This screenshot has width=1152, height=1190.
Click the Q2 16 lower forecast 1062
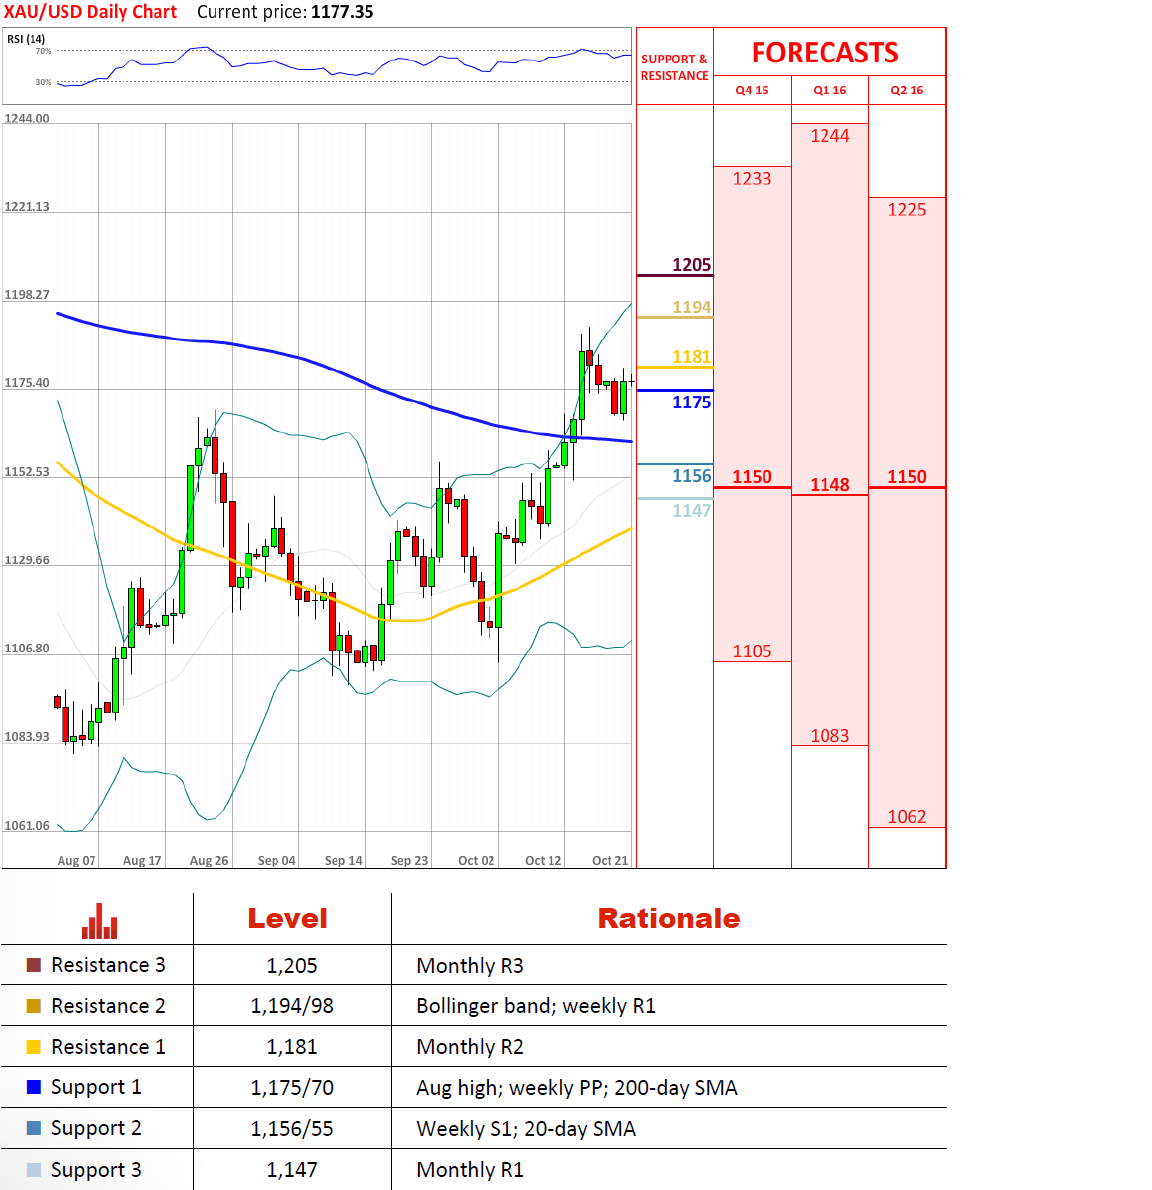coord(907,817)
